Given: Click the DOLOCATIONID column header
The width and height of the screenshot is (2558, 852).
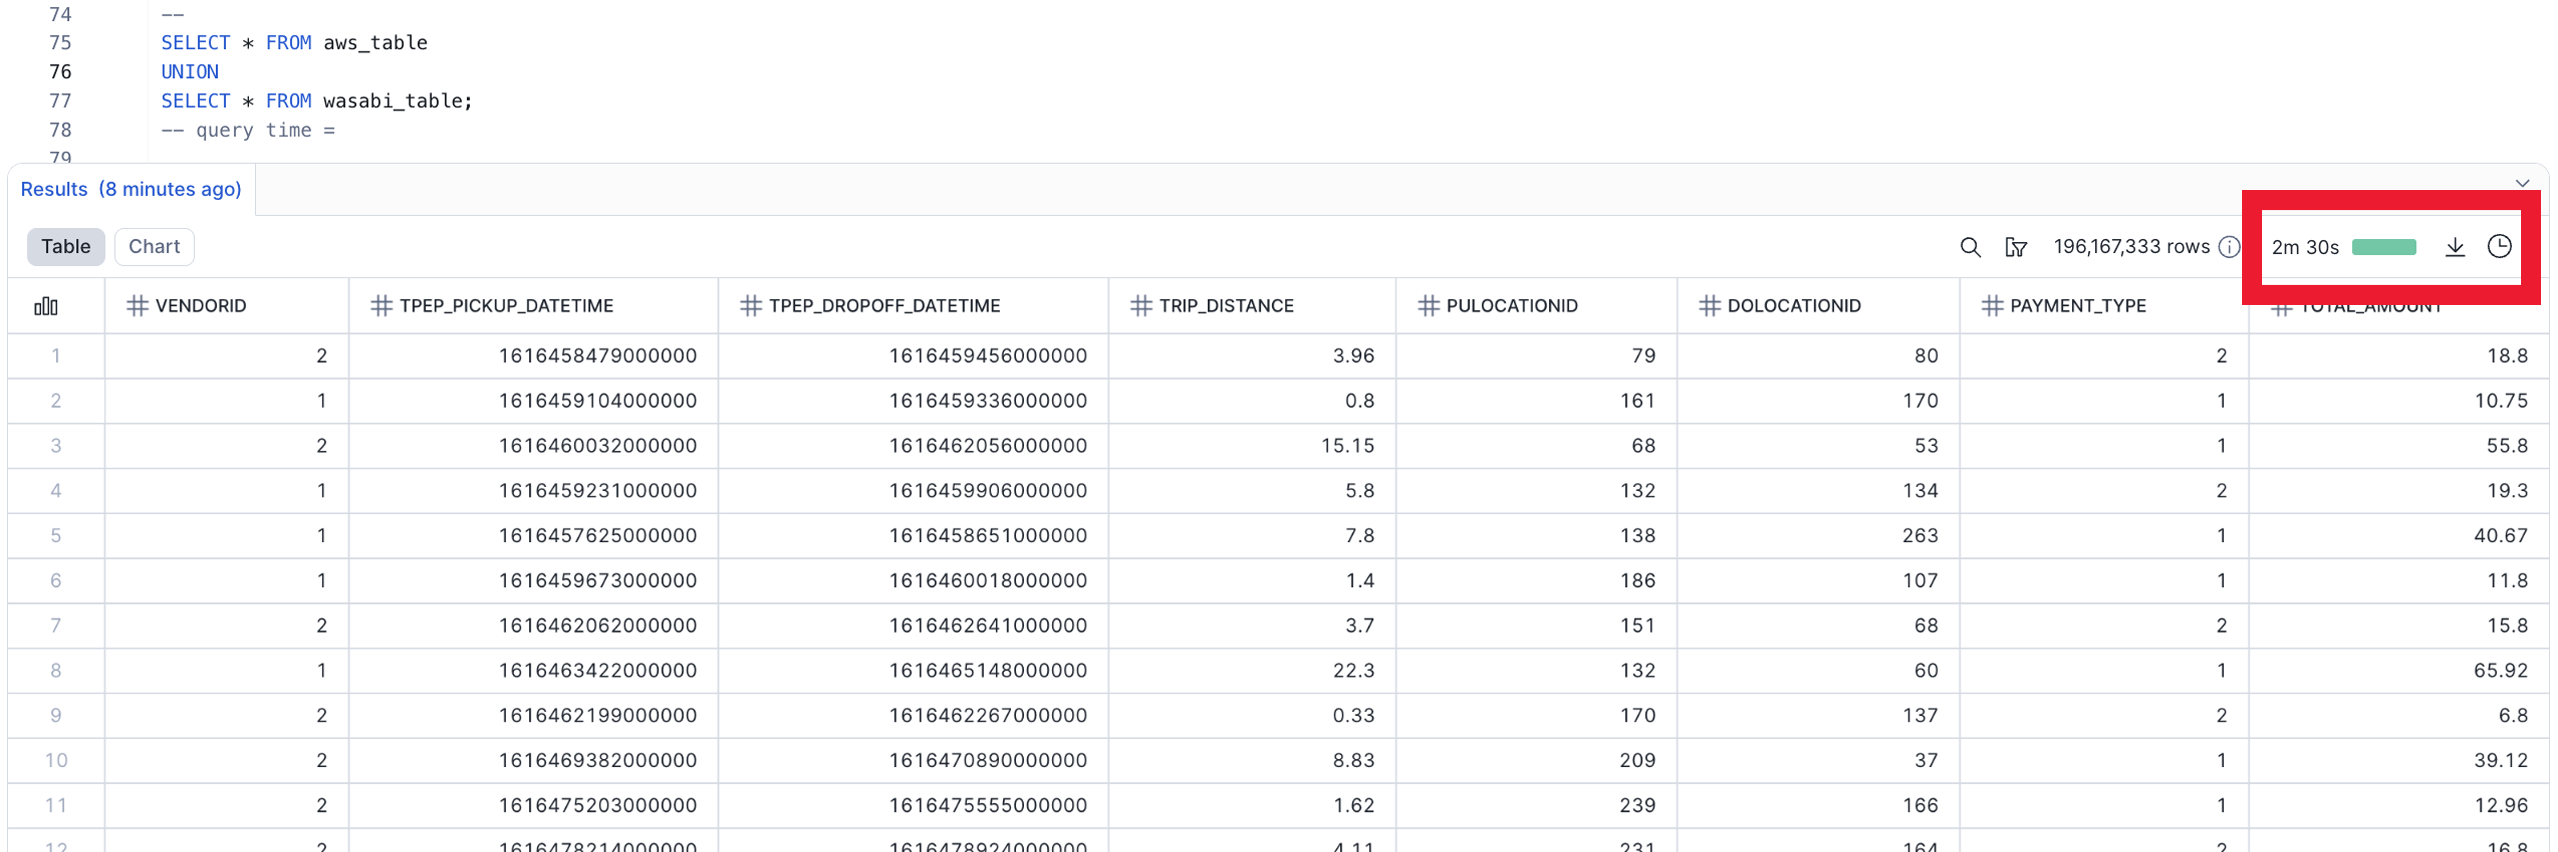Looking at the screenshot, I should point(1793,306).
